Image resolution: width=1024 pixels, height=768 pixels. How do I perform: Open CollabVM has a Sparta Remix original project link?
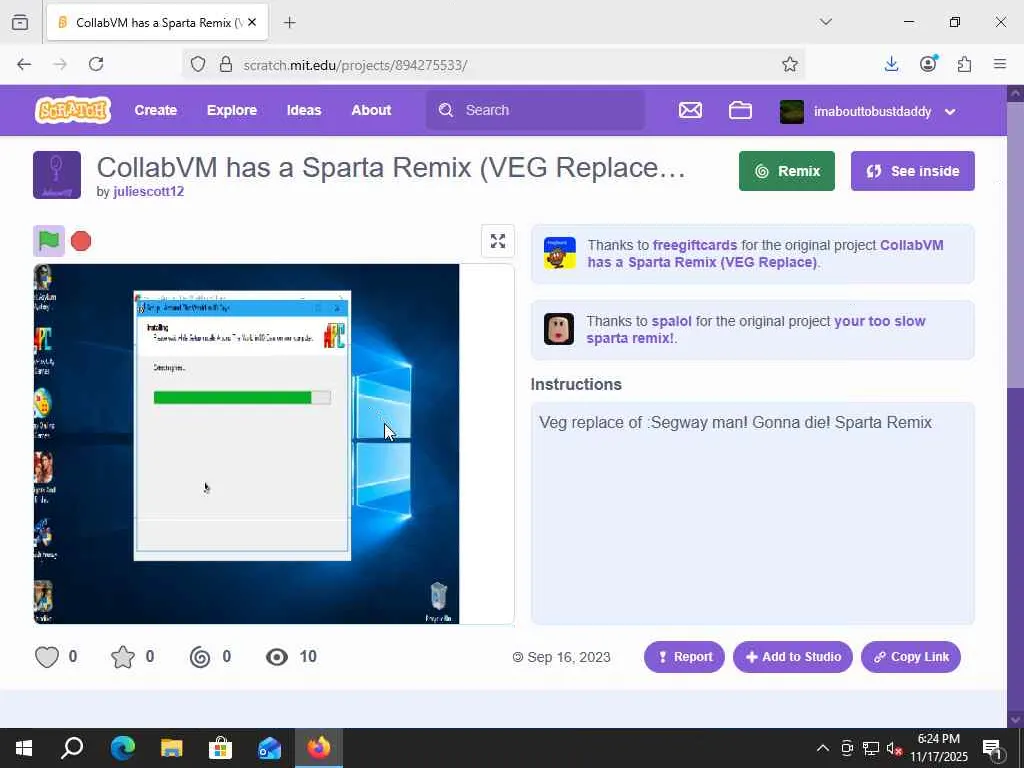(765, 253)
